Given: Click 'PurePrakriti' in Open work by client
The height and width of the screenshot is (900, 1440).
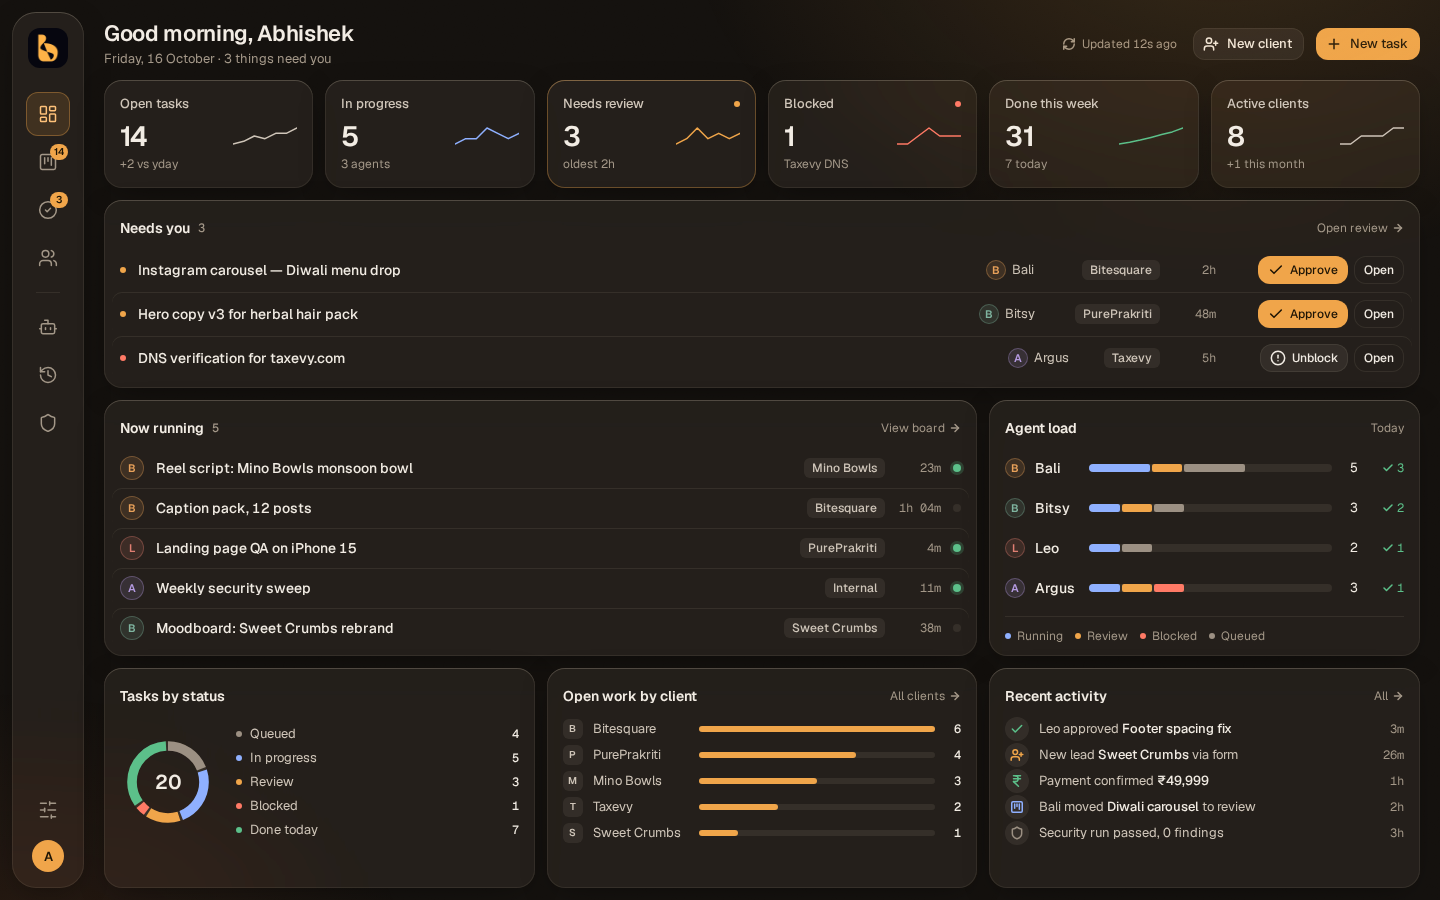Looking at the screenshot, I should (x=627, y=755).
